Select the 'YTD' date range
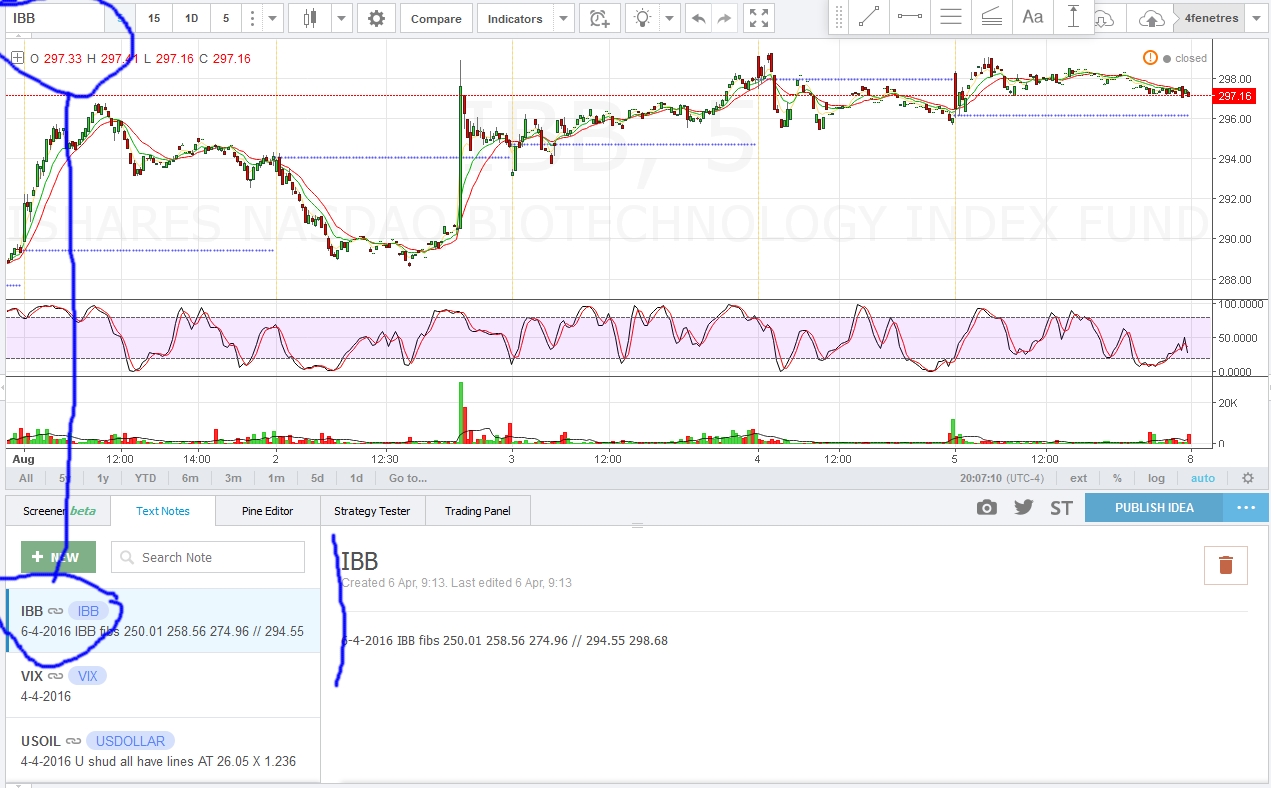Viewport: 1271px width, 788px height. coord(145,478)
